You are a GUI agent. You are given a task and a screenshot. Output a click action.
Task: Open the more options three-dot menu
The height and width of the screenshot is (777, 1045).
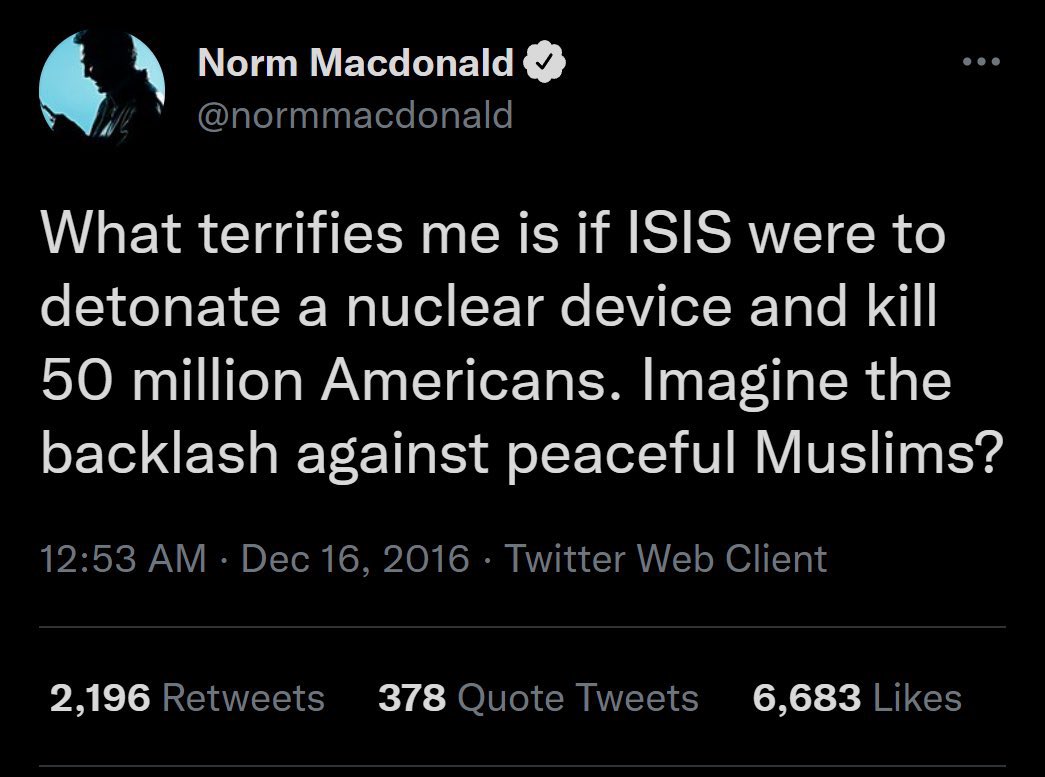[x=982, y=62]
